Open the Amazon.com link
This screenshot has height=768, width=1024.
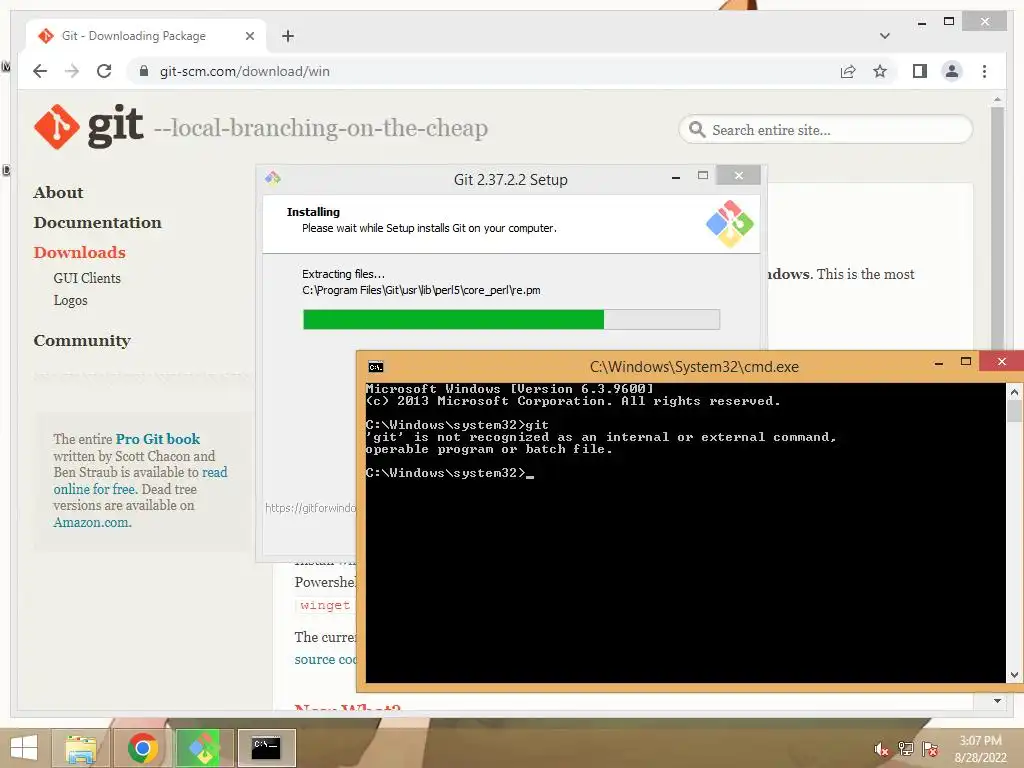pyautogui.click(x=92, y=522)
